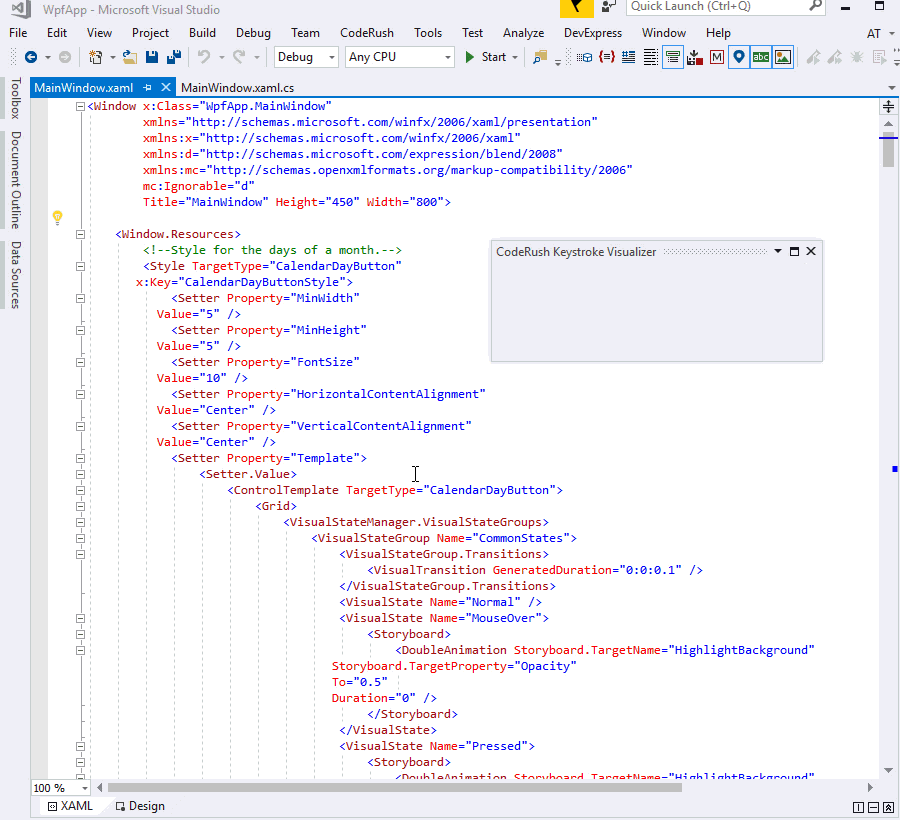
Task: Click the image embedding icon in the toolbar
Action: click(782, 57)
